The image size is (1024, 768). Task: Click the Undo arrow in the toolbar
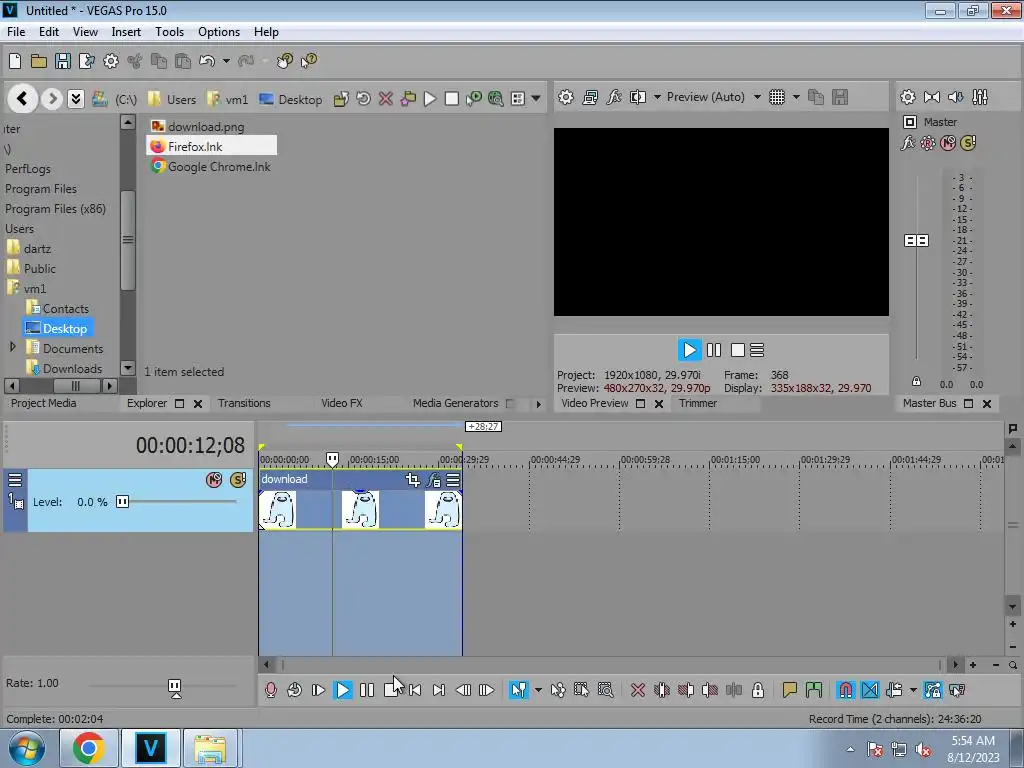pyautogui.click(x=207, y=61)
